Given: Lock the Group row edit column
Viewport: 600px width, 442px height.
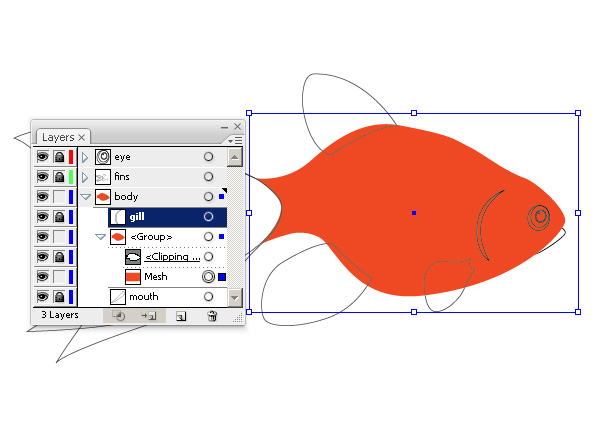Looking at the screenshot, I should 59,237.
